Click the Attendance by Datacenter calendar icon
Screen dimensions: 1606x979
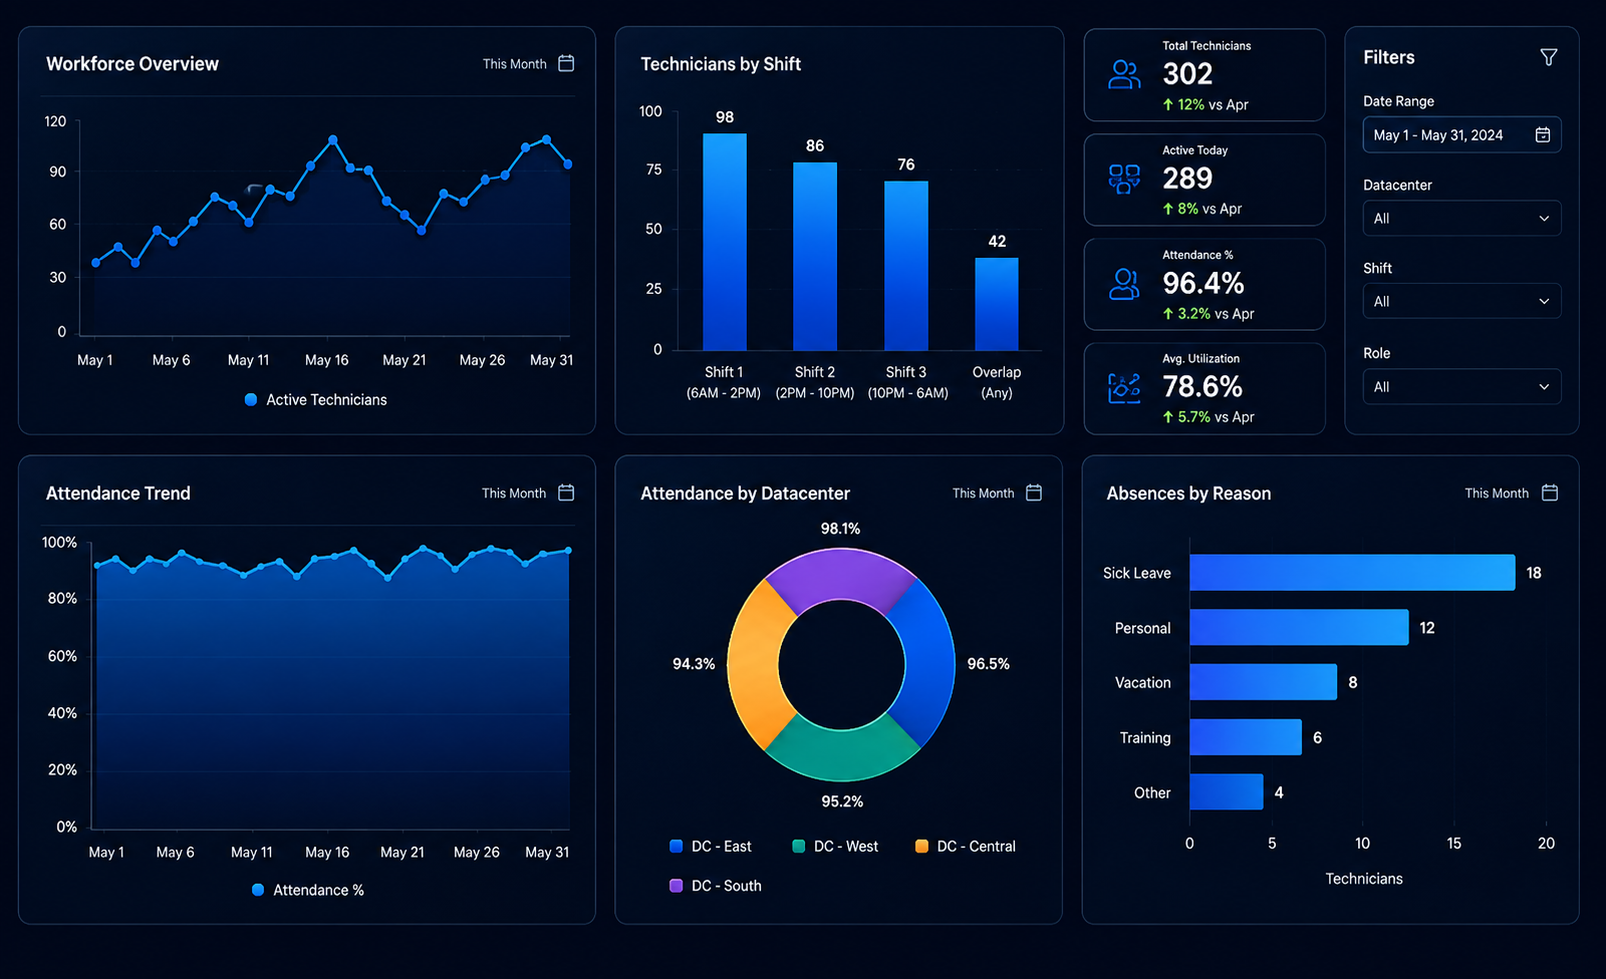pyautogui.click(x=1034, y=492)
